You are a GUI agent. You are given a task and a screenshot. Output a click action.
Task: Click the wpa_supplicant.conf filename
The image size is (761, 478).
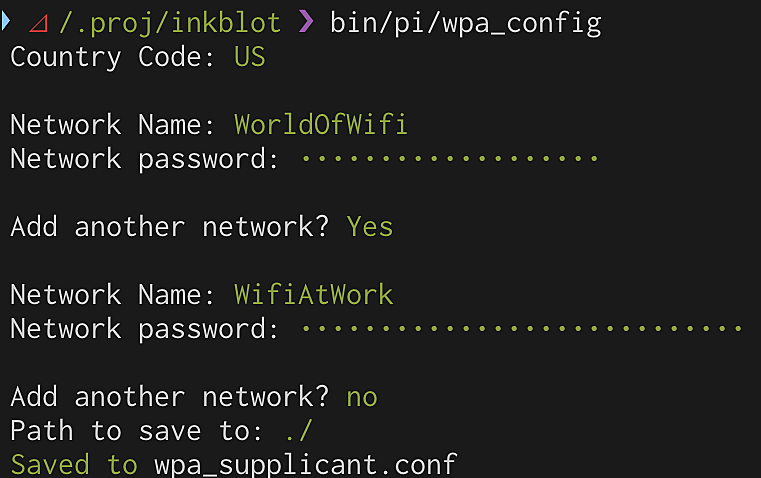[x=306, y=466]
